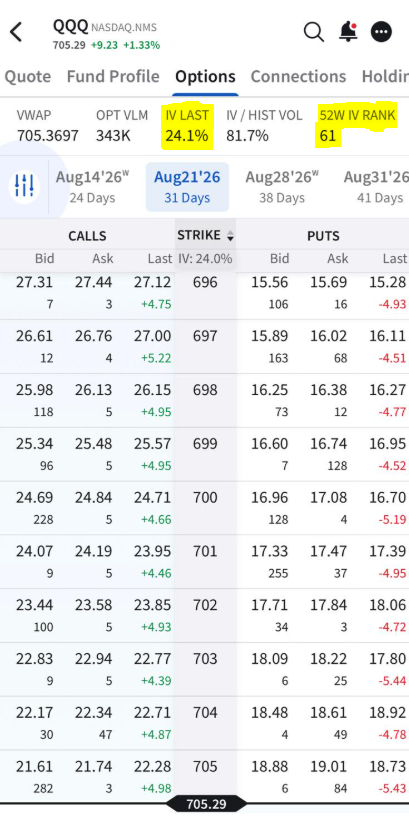The image size is (409, 819).
Task: Tap the 52W IV RANK 61 field
Action: (x=357, y=126)
